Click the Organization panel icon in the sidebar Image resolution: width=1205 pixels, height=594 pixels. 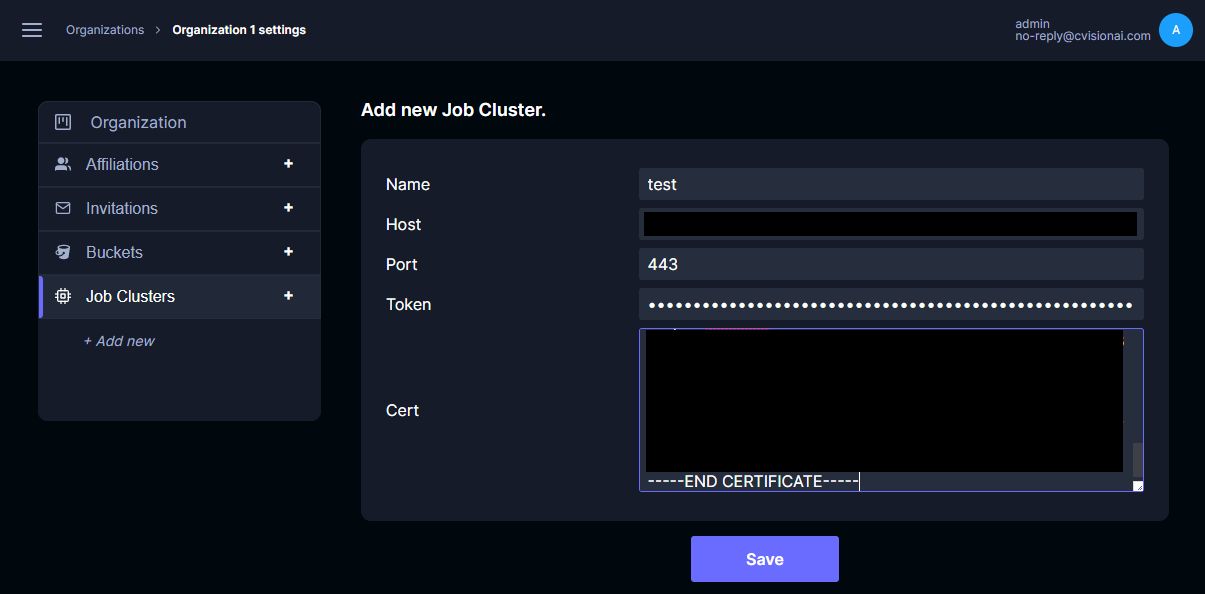63,121
